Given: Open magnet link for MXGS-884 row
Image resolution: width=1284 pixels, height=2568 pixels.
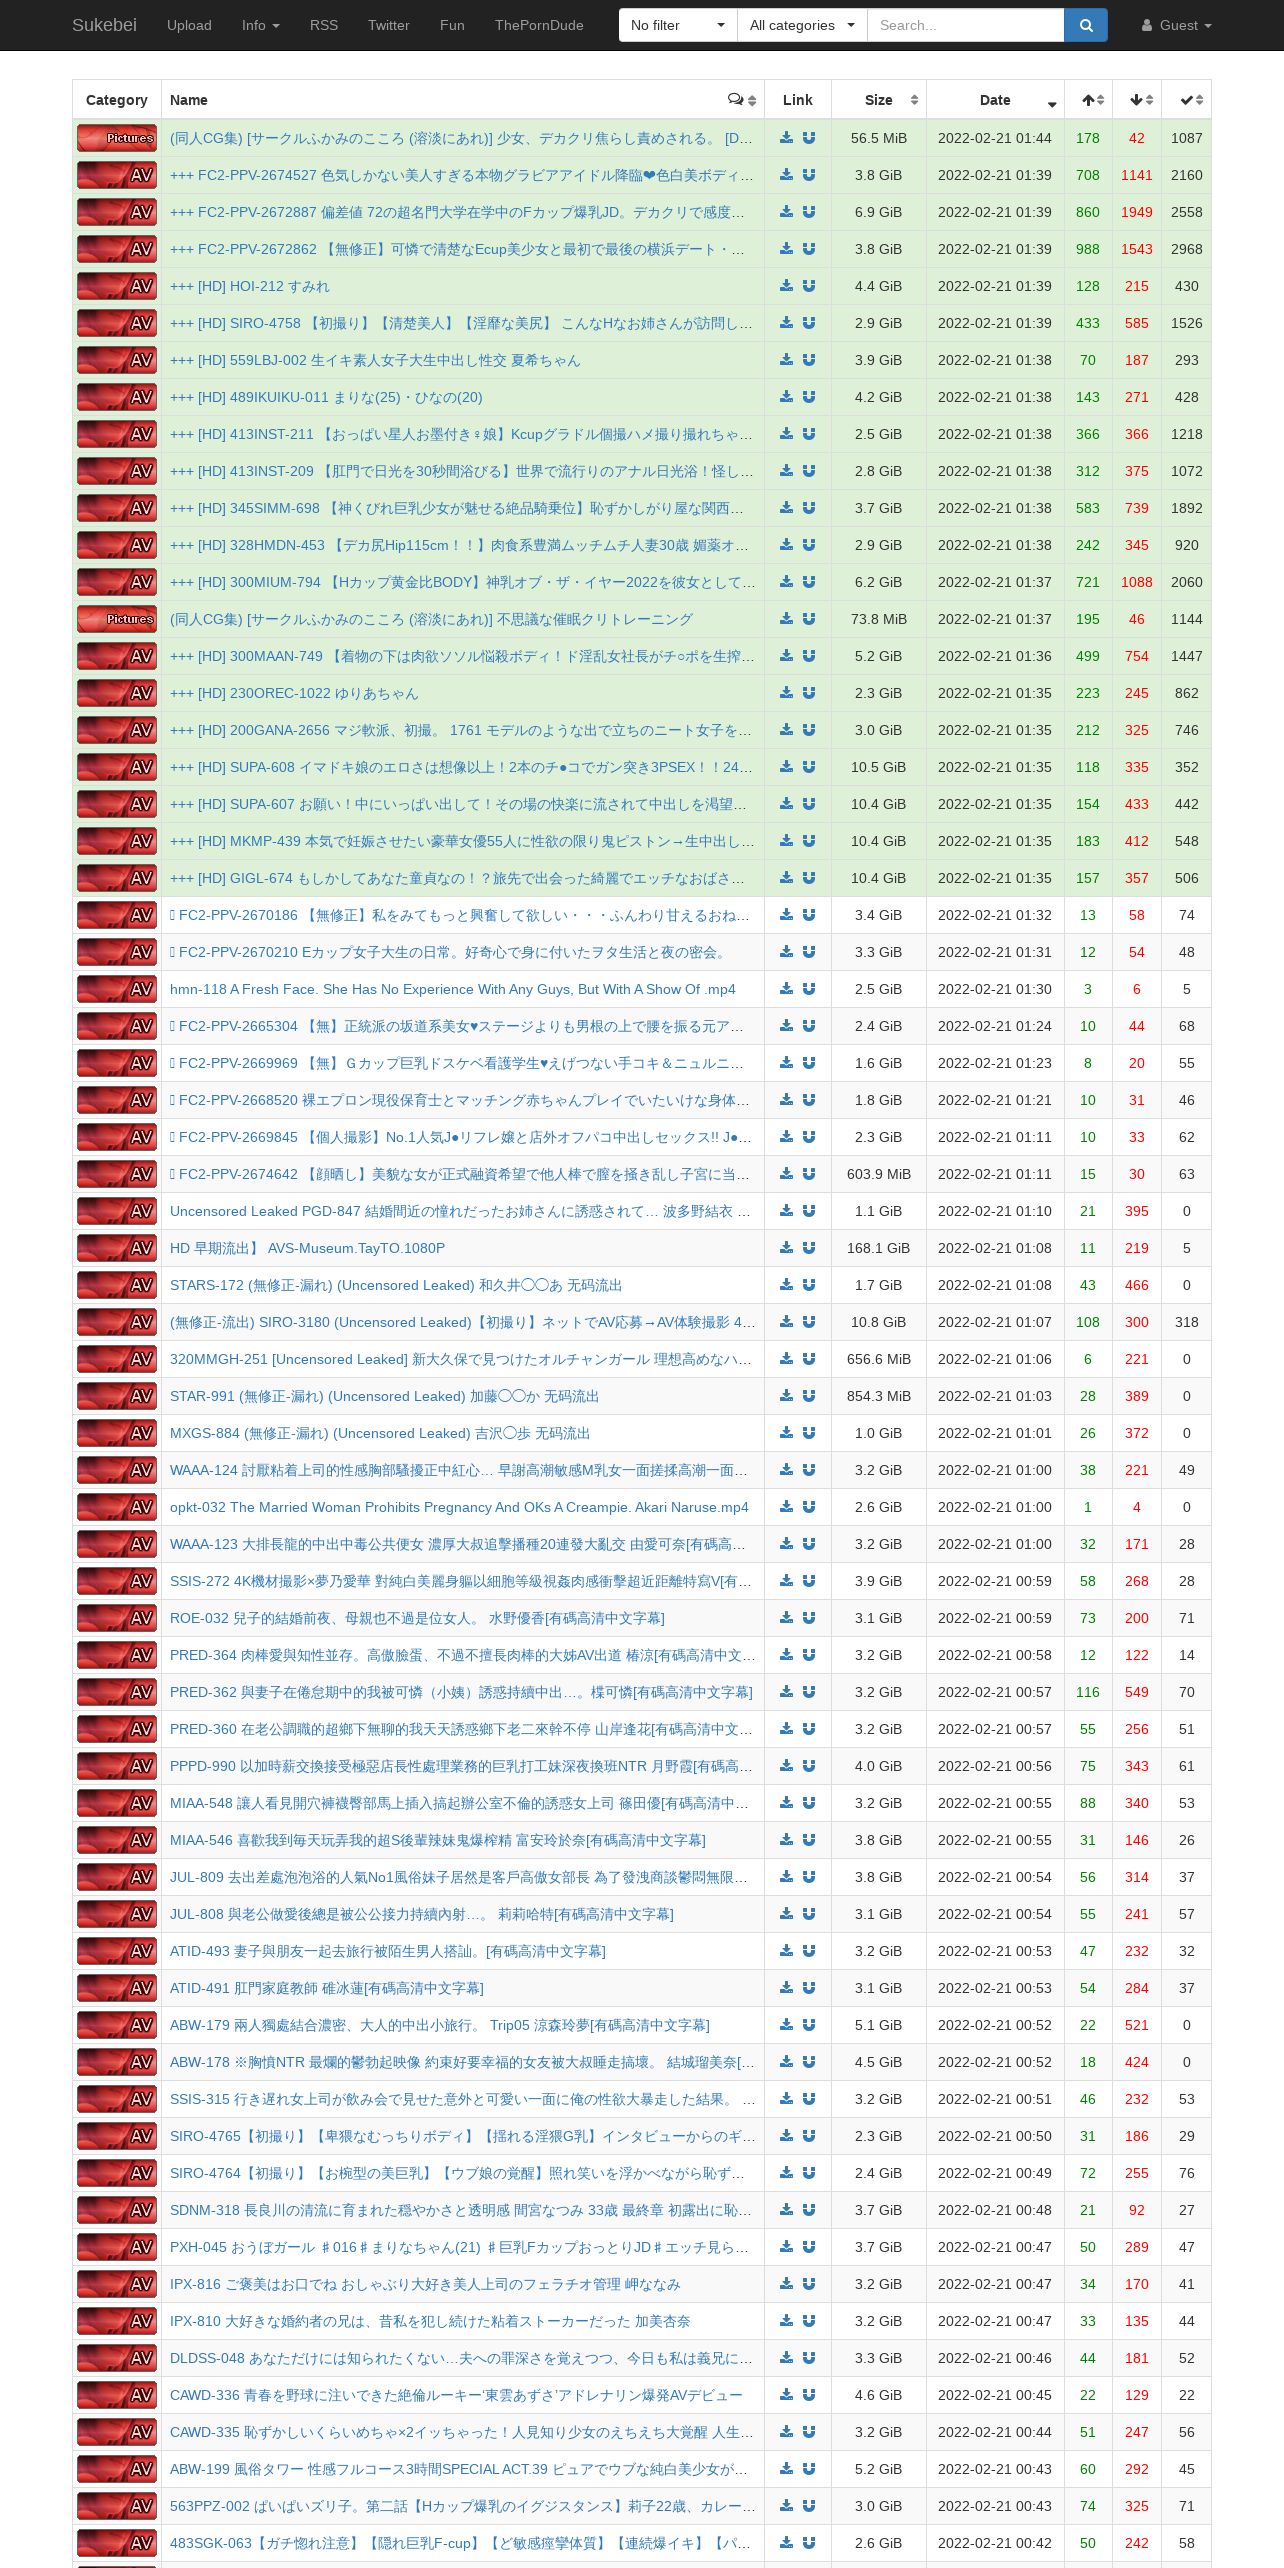Looking at the screenshot, I should pos(809,1433).
